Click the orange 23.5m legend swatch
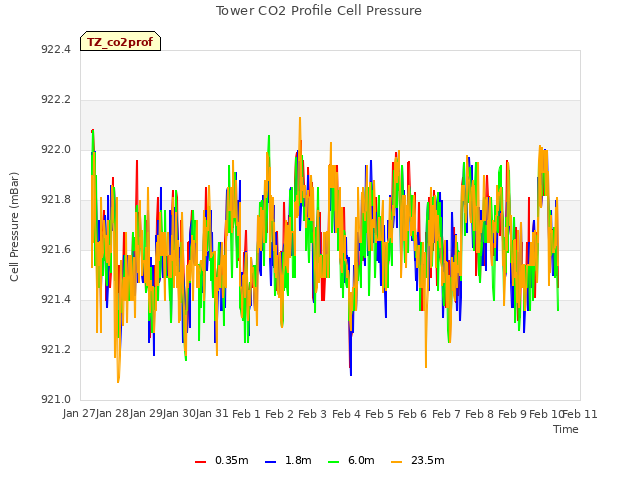 point(396,462)
